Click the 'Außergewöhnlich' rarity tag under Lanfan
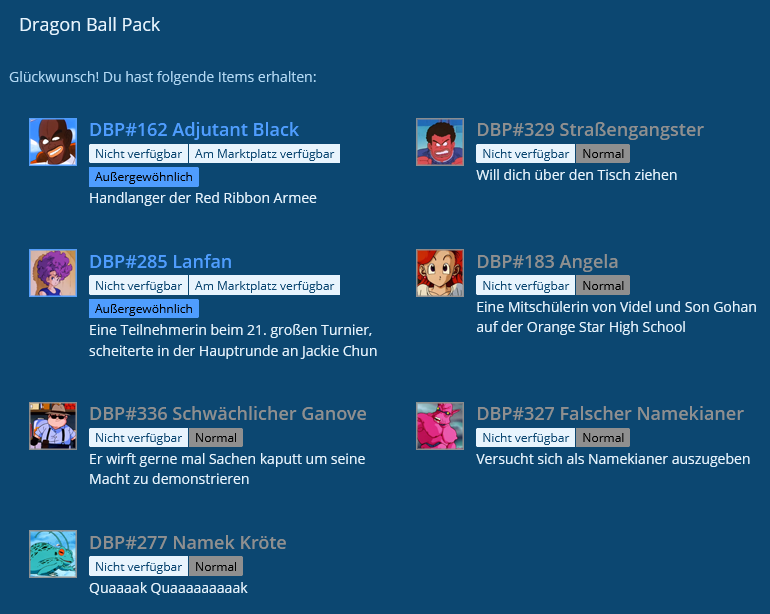 pyautogui.click(x=144, y=309)
